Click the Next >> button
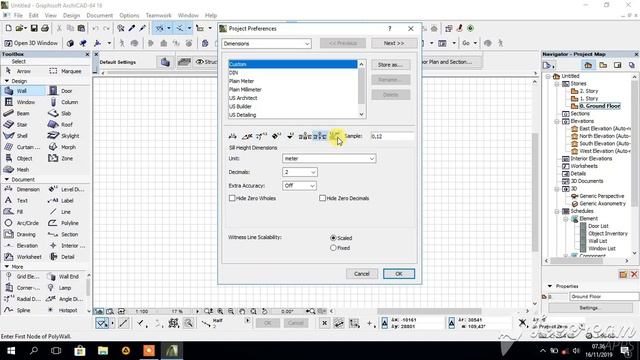640x360 pixels. point(394,43)
